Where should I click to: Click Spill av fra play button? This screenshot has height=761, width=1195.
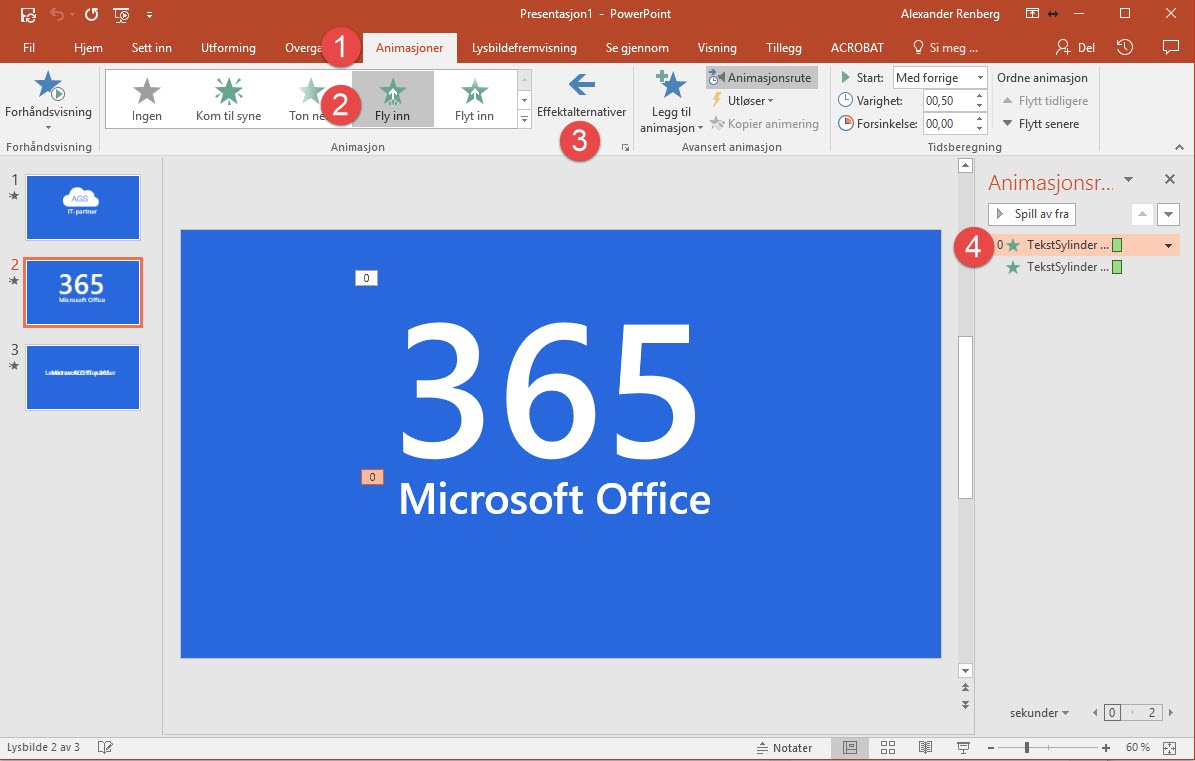coord(1032,214)
